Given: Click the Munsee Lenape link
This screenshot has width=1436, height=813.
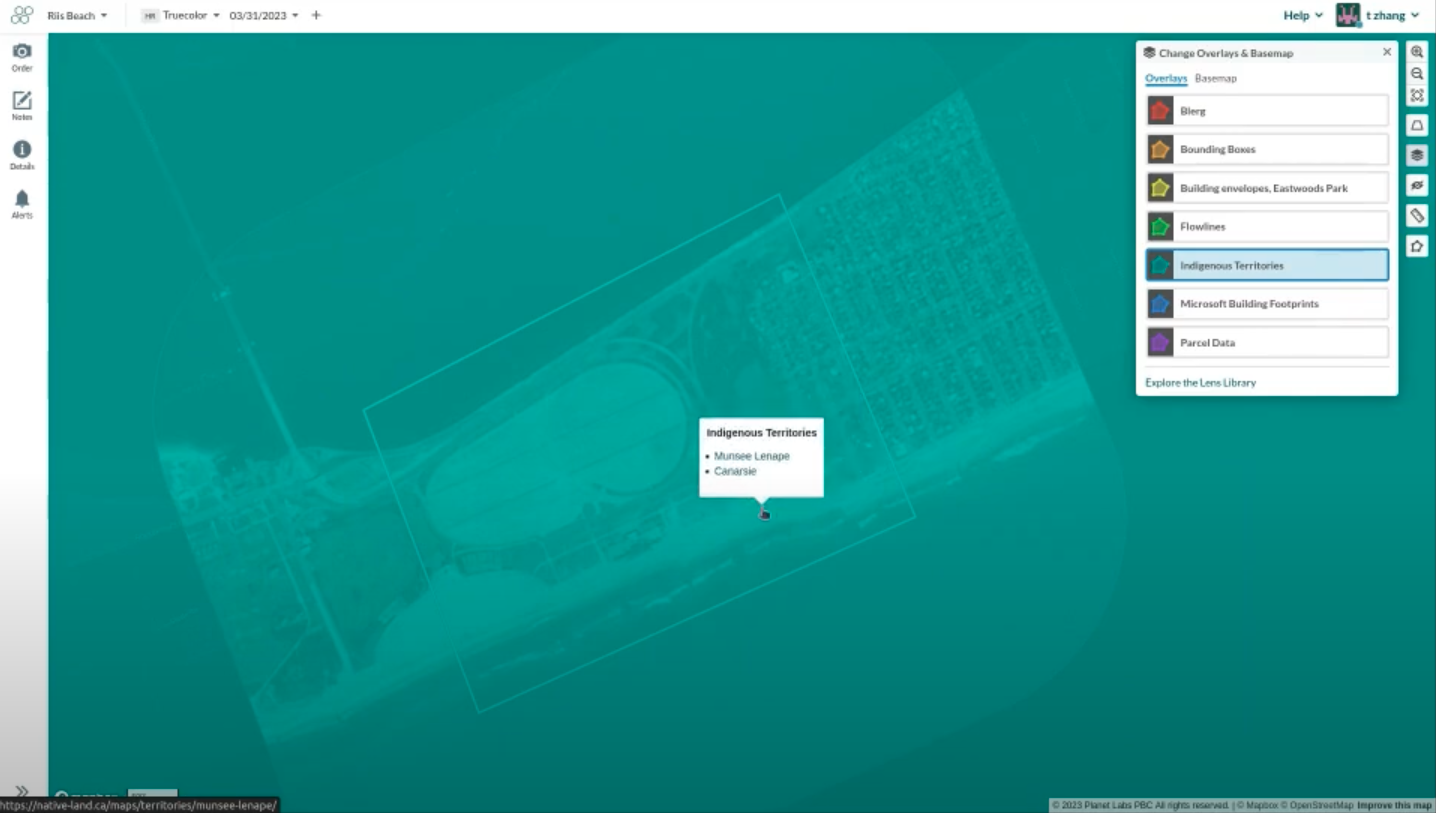Looking at the screenshot, I should (751, 456).
